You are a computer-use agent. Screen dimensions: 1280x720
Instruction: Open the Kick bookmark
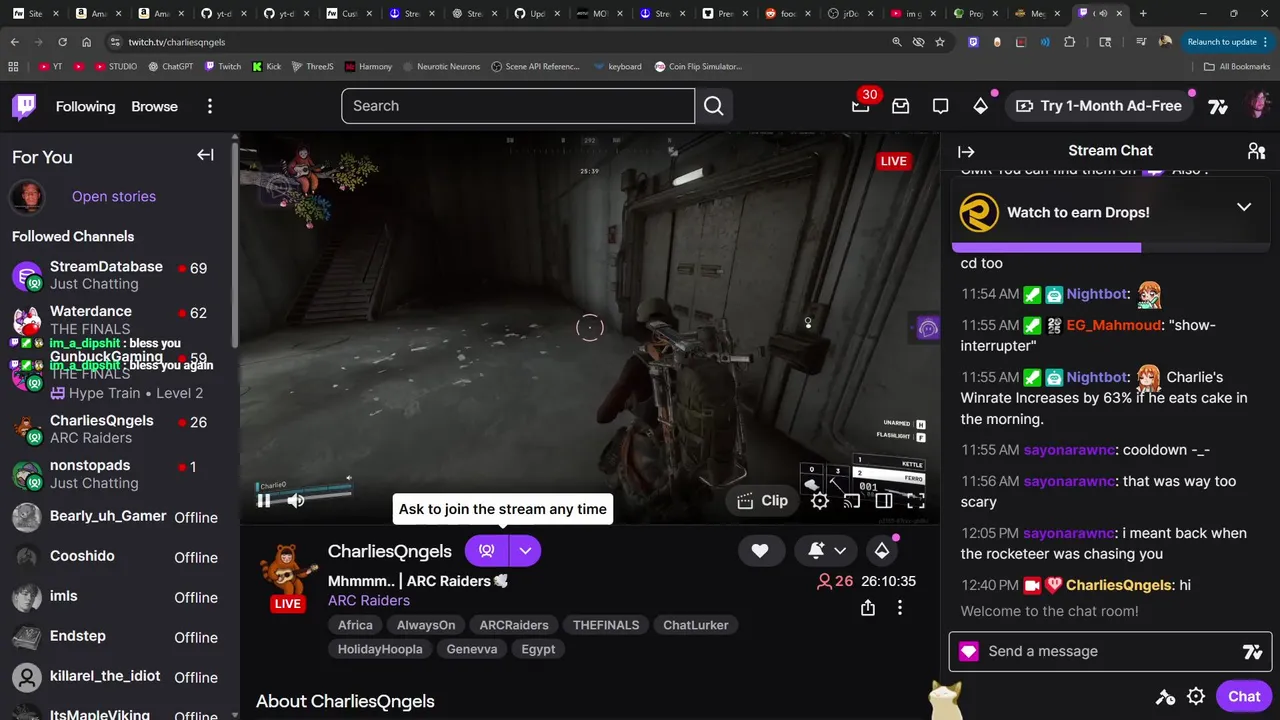click(x=267, y=67)
